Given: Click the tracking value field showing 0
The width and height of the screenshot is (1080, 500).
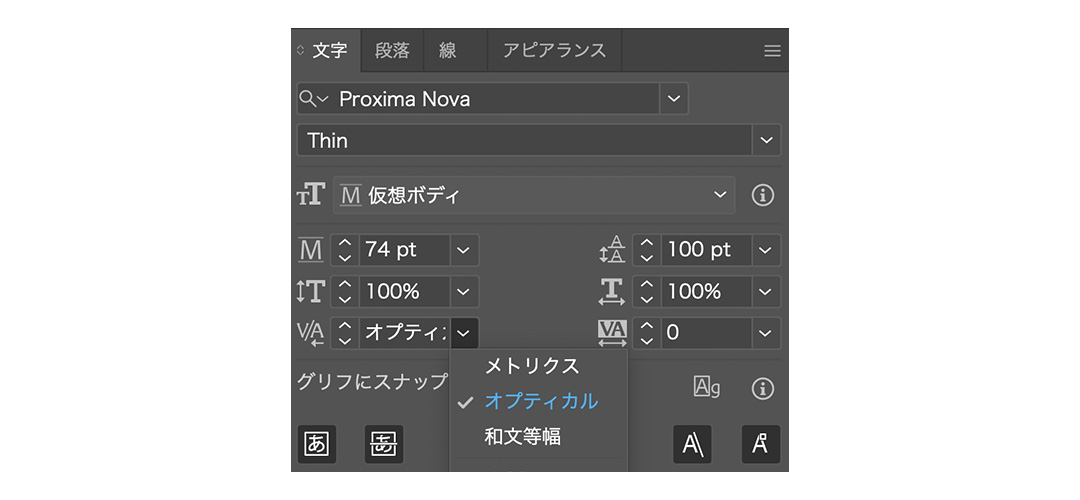Looking at the screenshot, I should 706,333.
